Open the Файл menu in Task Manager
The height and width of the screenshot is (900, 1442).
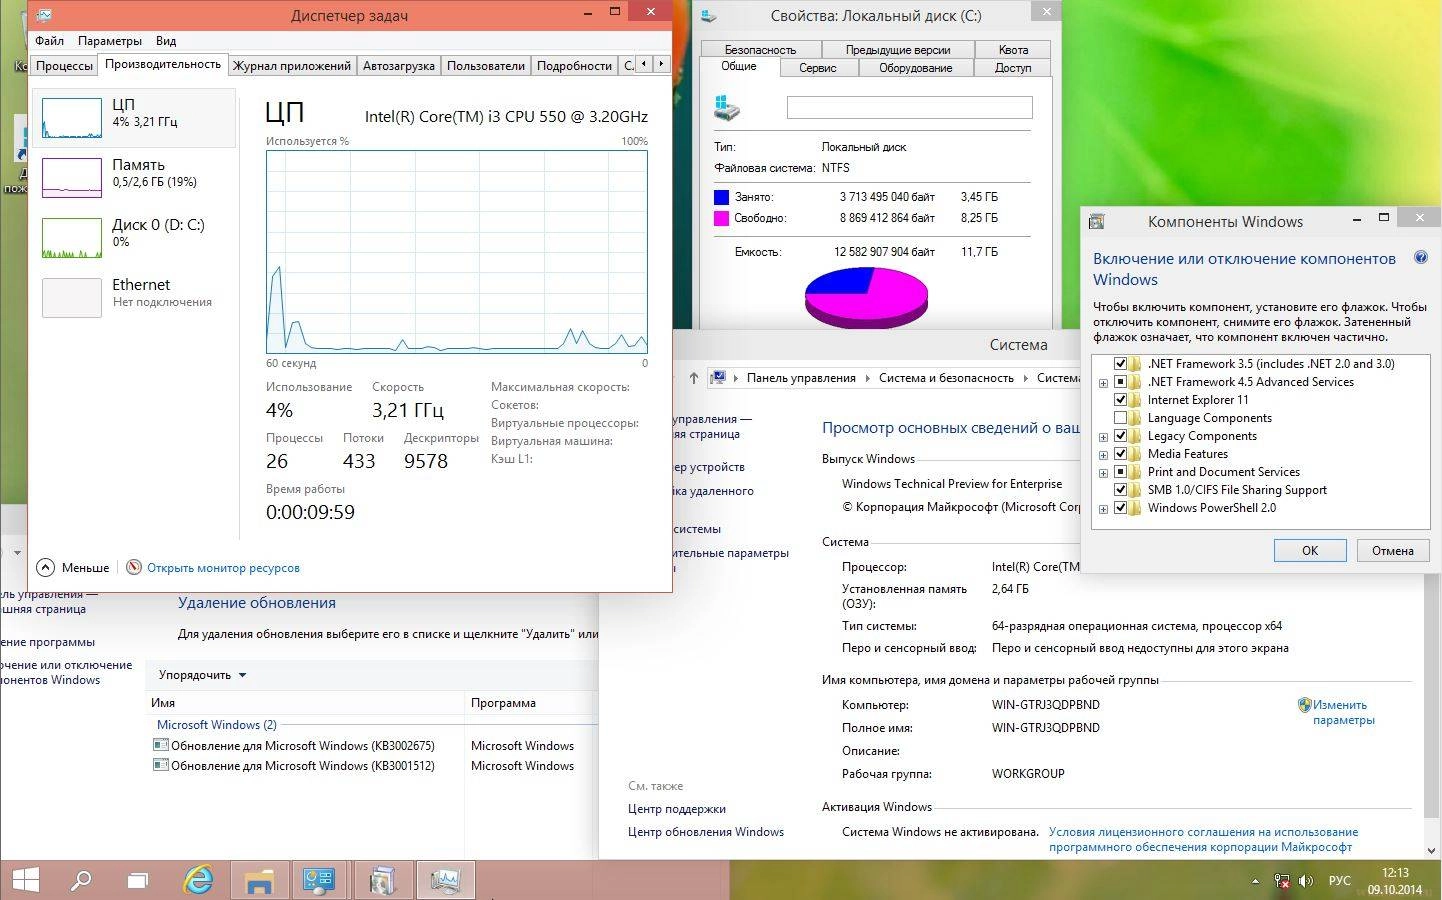pyautogui.click(x=49, y=41)
